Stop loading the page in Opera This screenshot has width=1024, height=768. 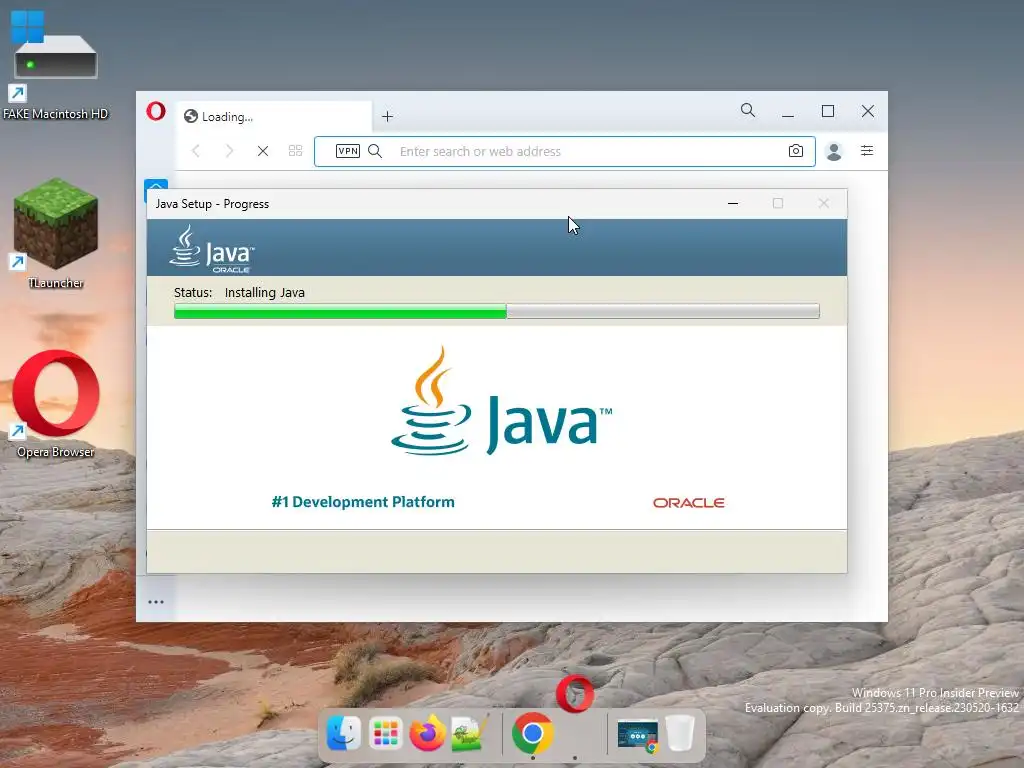click(263, 151)
